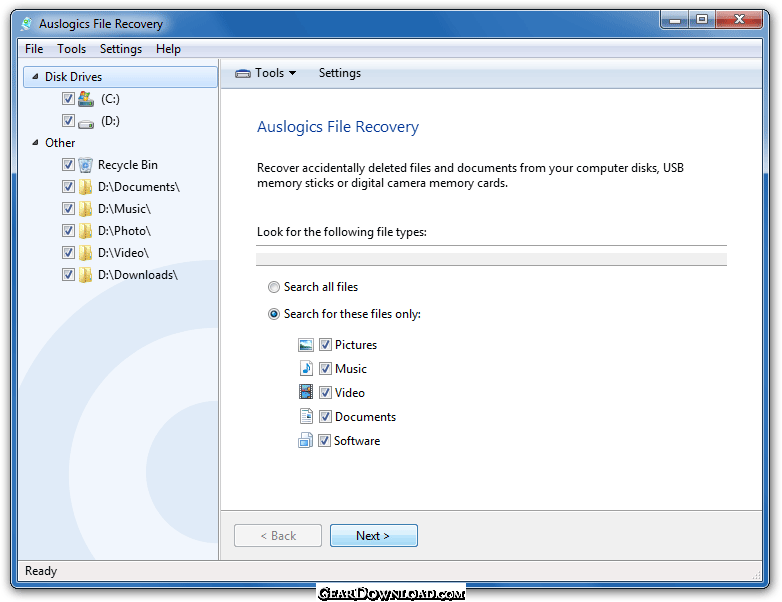Select Search for these files only radio

coord(274,314)
